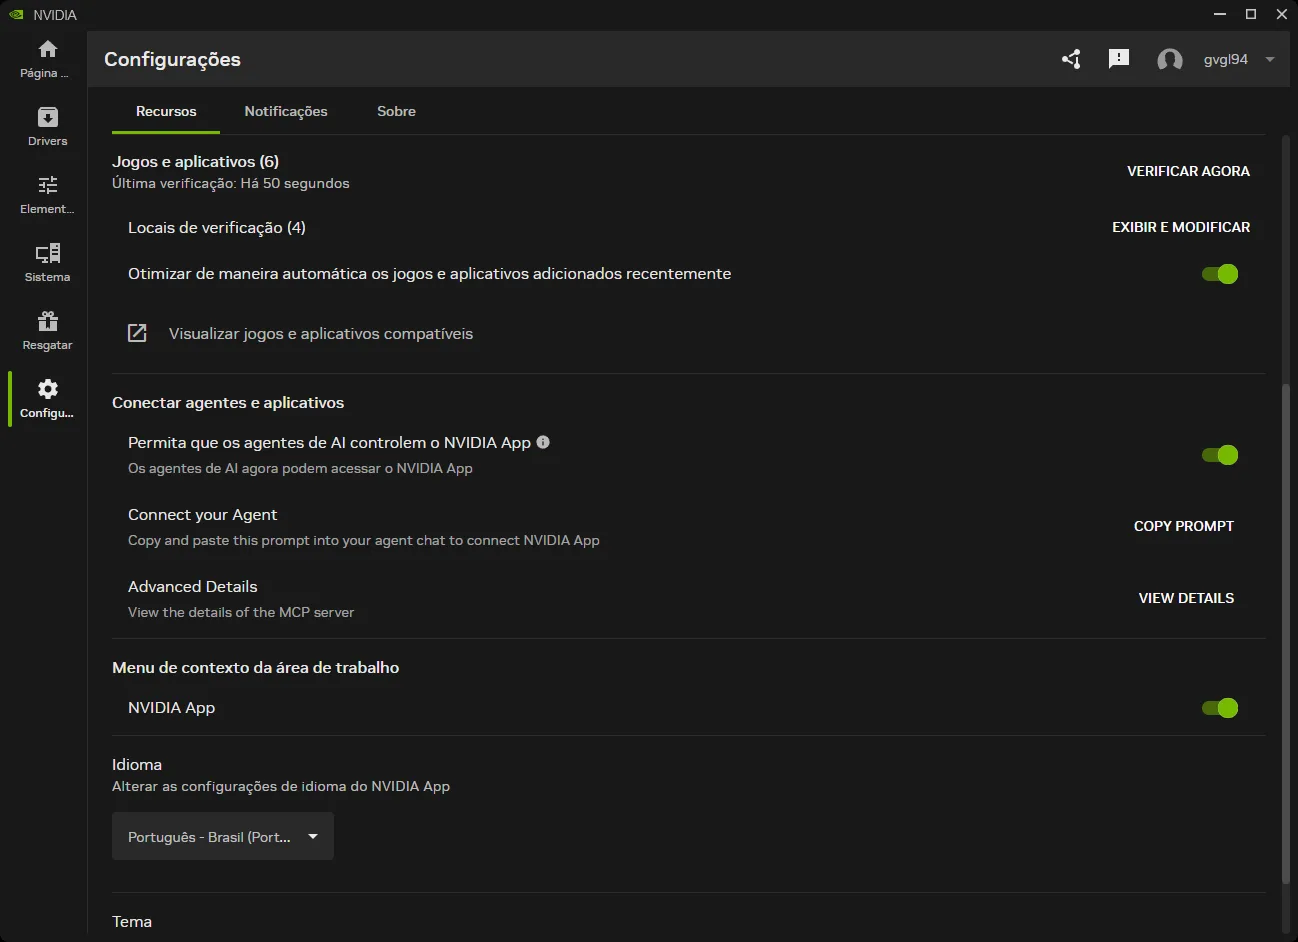Toggle NVIDIA App desktop context menu
The width and height of the screenshot is (1298, 942).
pyautogui.click(x=1220, y=708)
